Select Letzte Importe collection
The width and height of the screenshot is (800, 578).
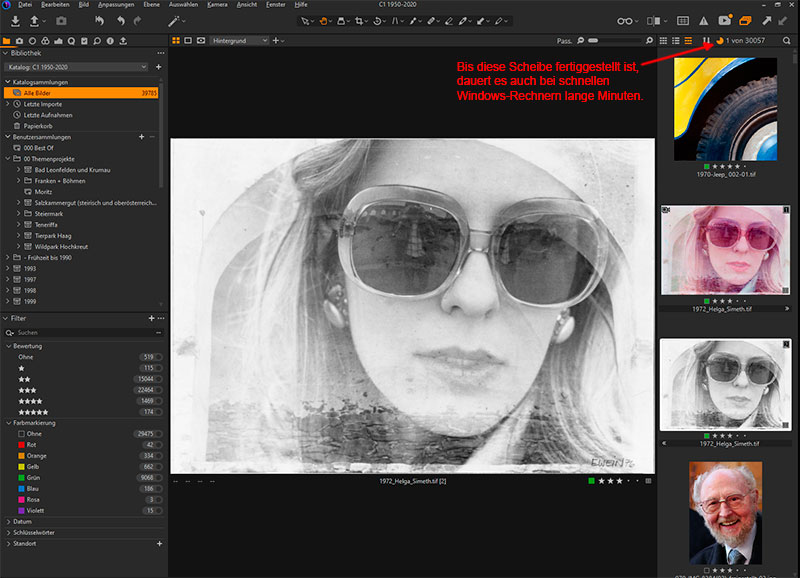43,104
